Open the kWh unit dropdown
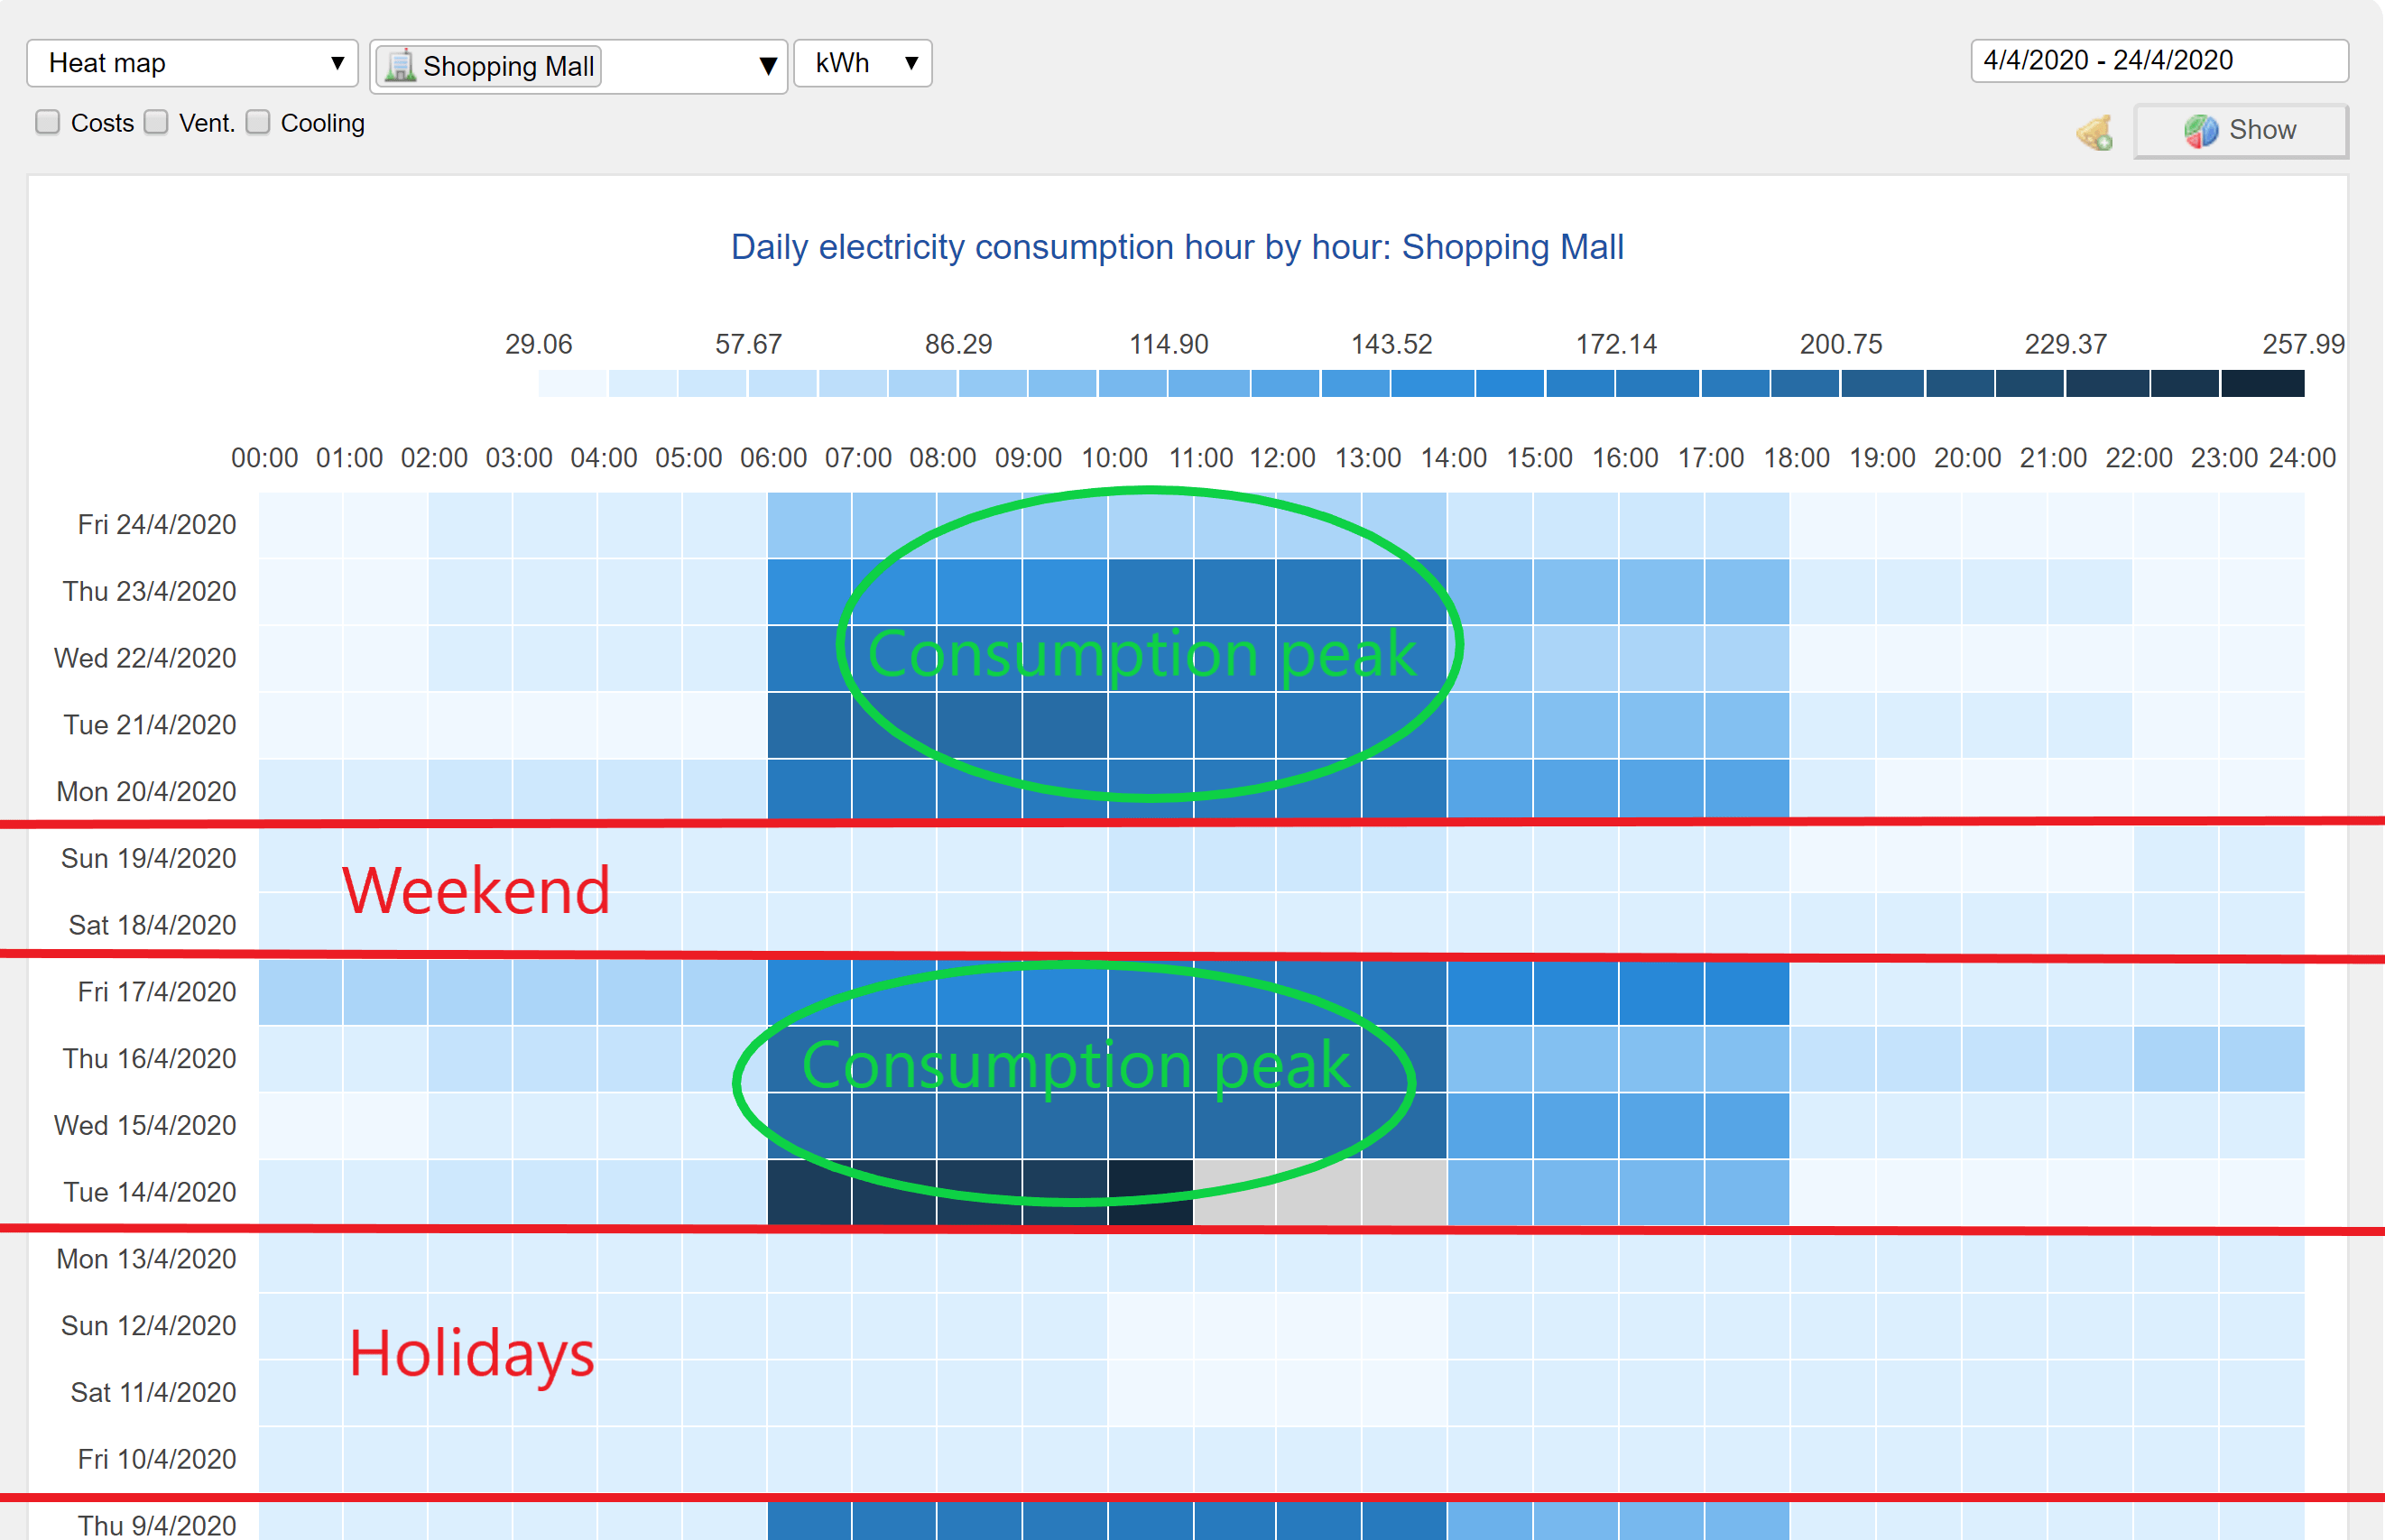The width and height of the screenshot is (2385, 1540). click(x=862, y=63)
